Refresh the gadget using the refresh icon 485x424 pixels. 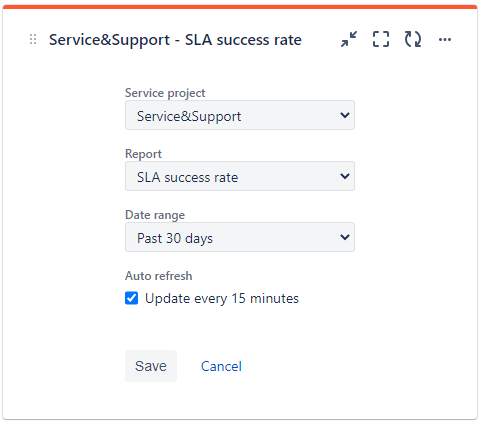413,39
